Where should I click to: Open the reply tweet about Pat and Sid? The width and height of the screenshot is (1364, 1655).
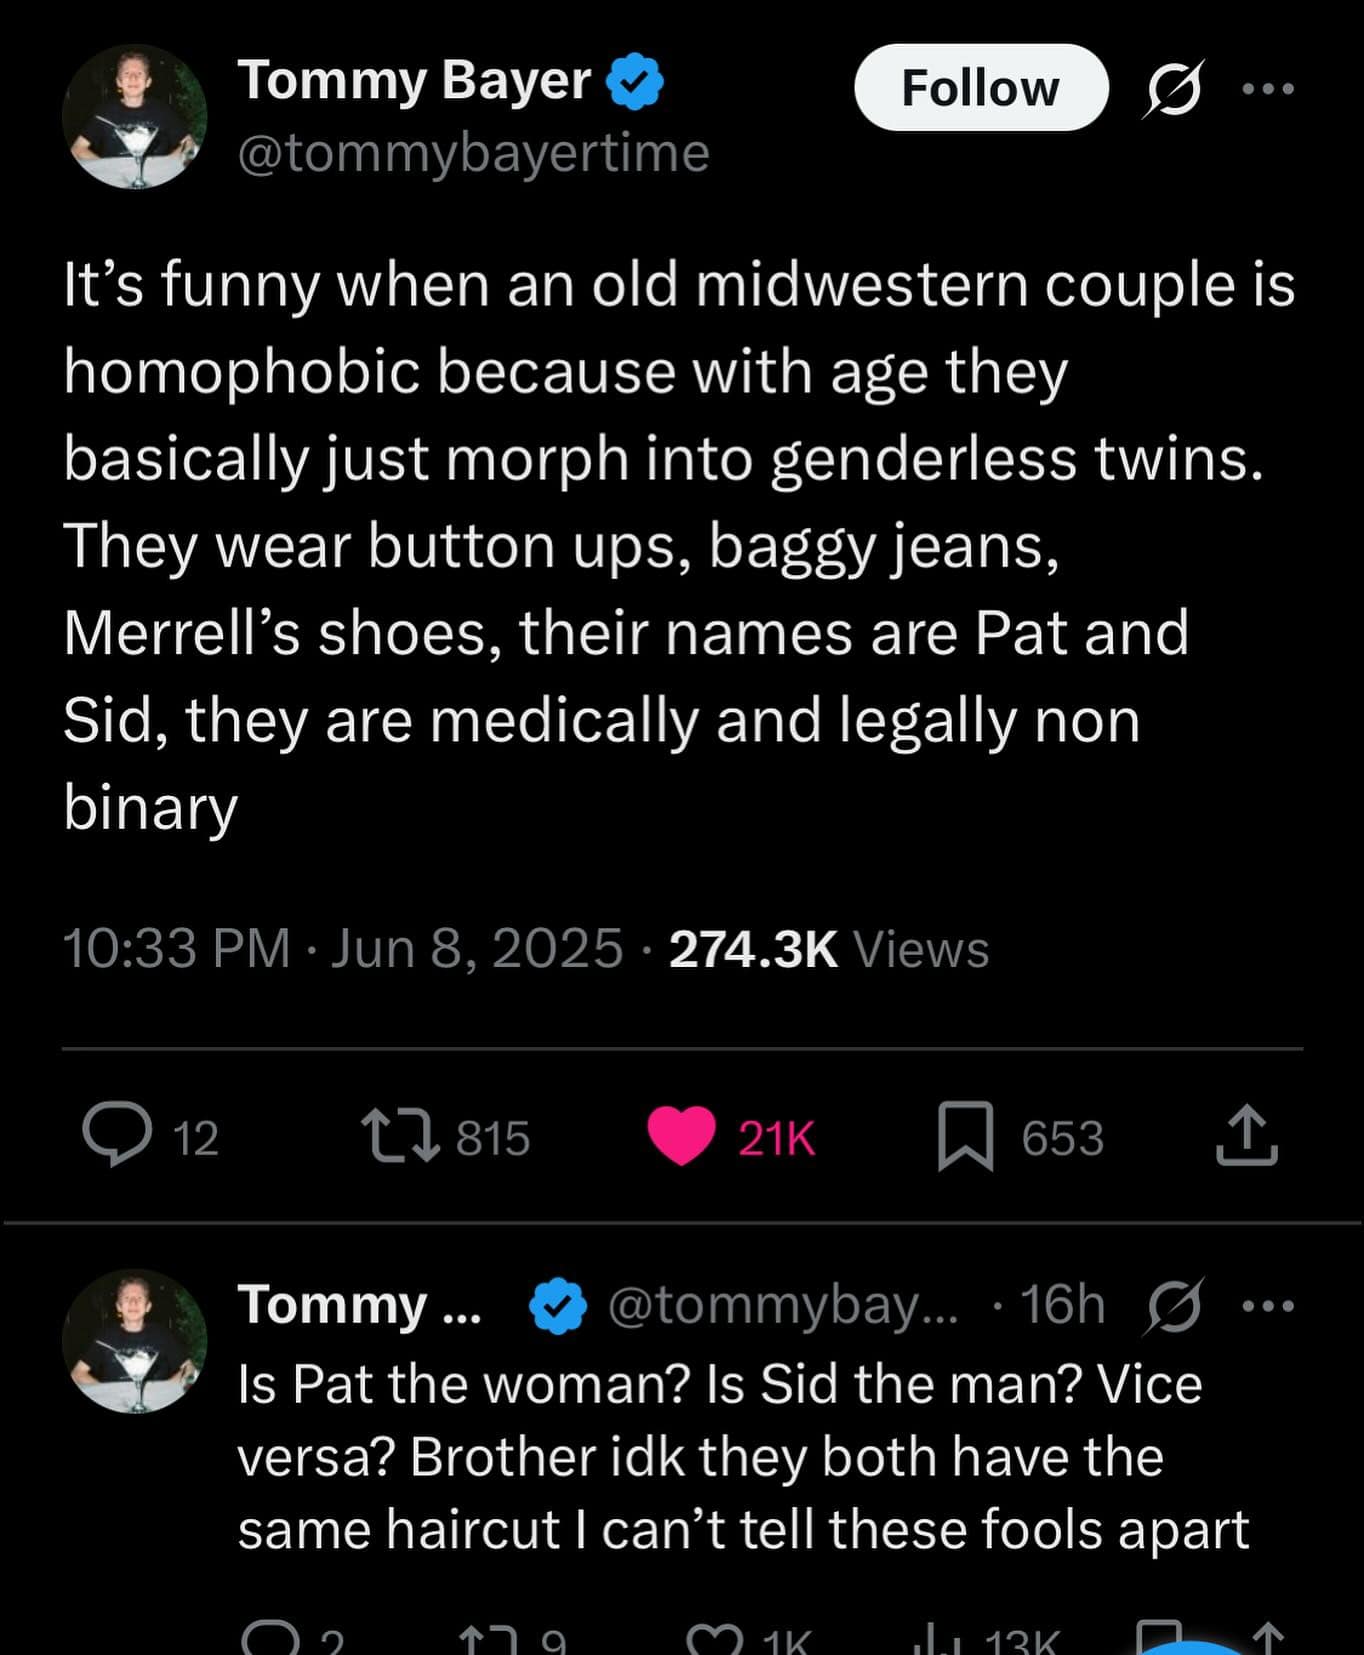pyautogui.click(x=742, y=1457)
